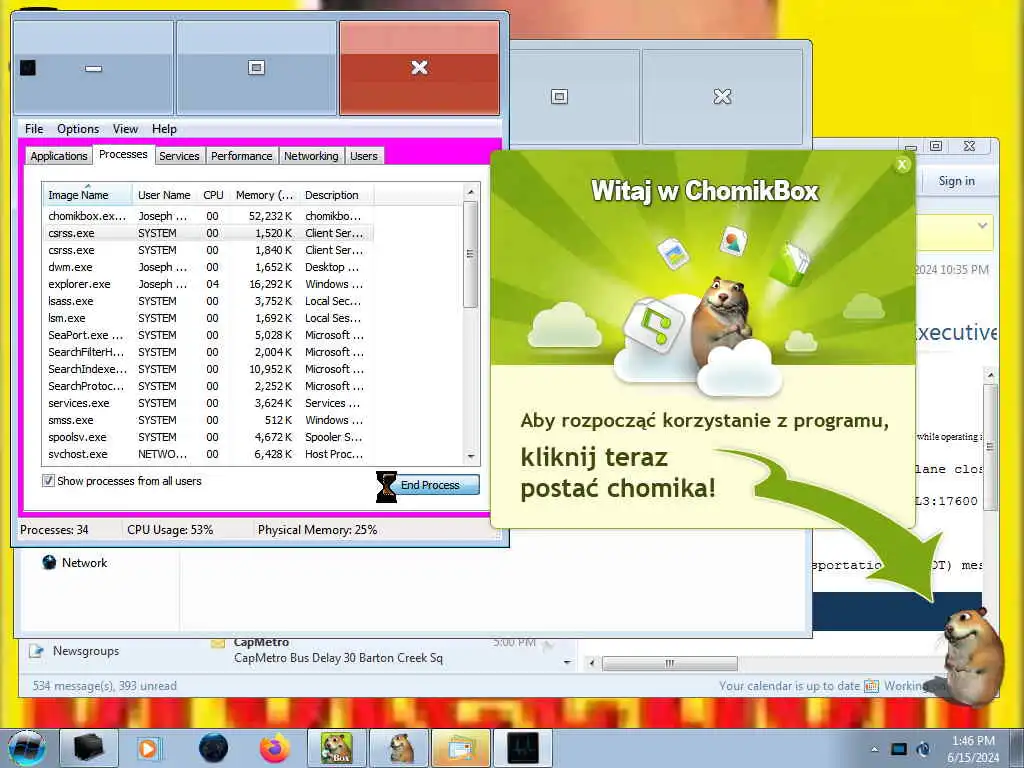This screenshot has height=768, width=1024.
Task: Click the CapMetro folder message icon
Action: [218, 644]
